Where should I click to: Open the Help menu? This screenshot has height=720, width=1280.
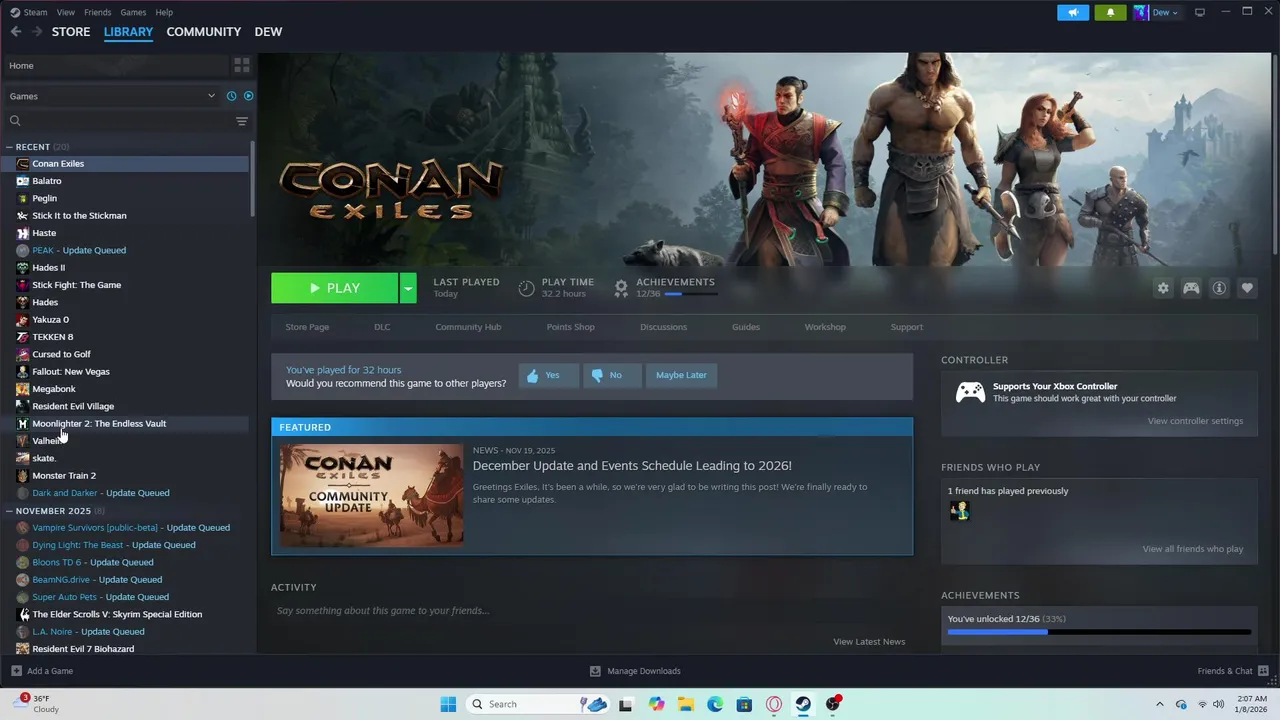tap(164, 12)
